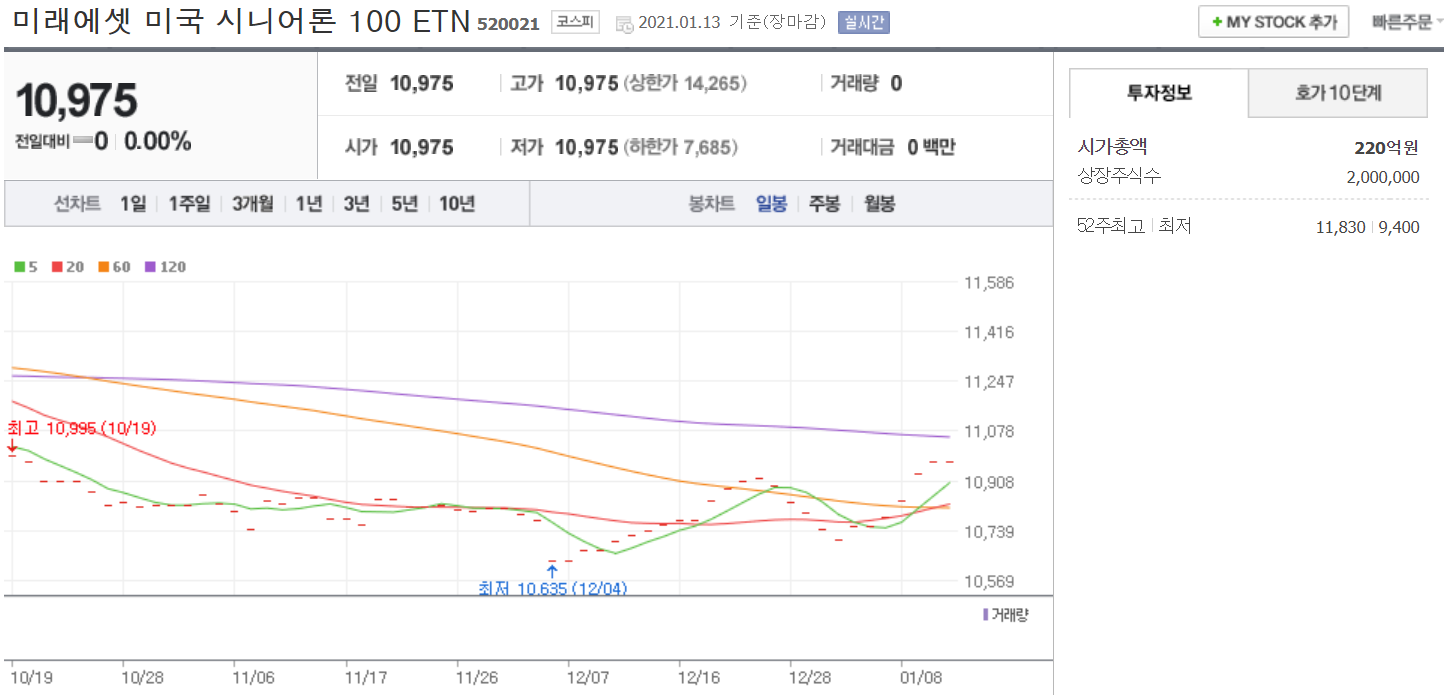Switch to the 호가10단계 tab
Screen dimensions: 1453x695
[1337, 93]
